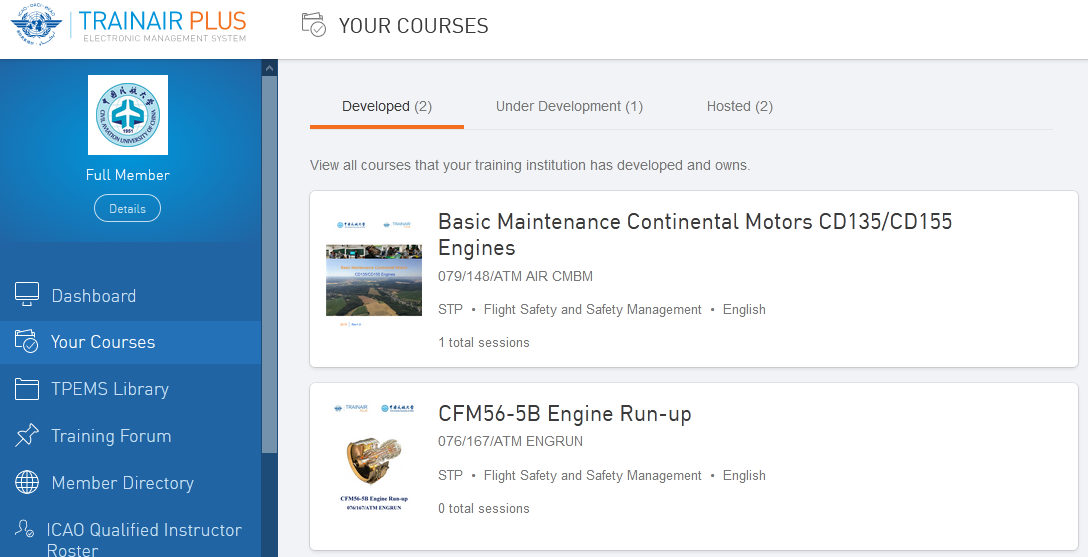Image resolution: width=1088 pixels, height=557 pixels.
Task: Open Member Directory from sidebar menu
Action: [122, 483]
